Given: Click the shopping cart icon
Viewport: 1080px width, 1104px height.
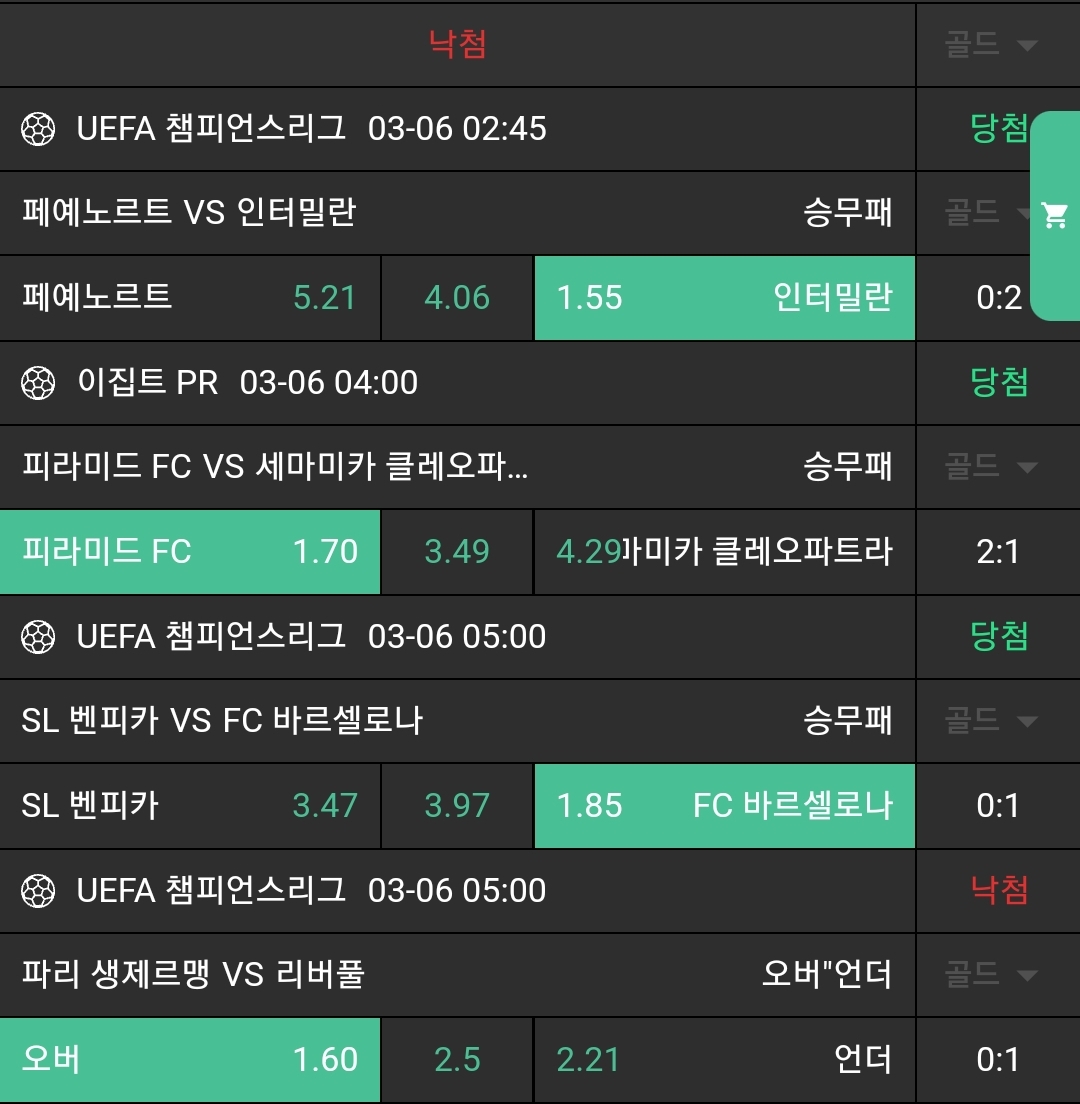Looking at the screenshot, I should click(x=1054, y=215).
